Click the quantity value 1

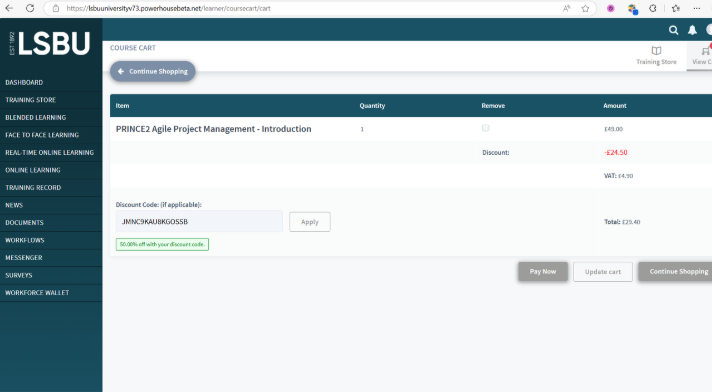click(362, 129)
